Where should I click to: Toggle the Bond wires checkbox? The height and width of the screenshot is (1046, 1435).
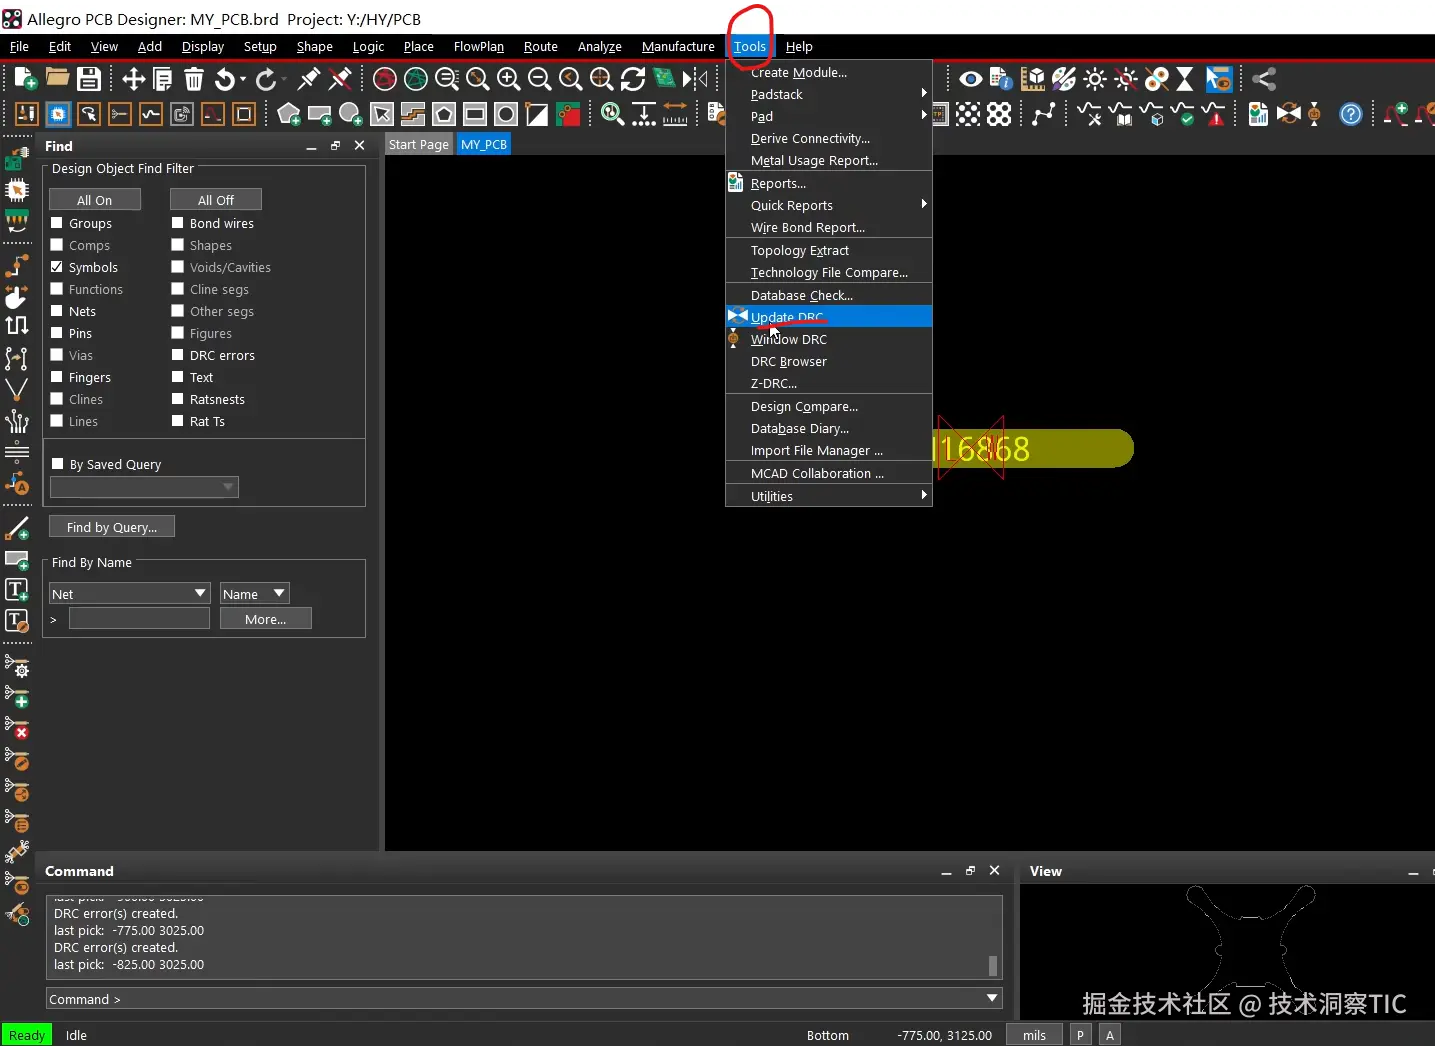click(x=177, y=223)
